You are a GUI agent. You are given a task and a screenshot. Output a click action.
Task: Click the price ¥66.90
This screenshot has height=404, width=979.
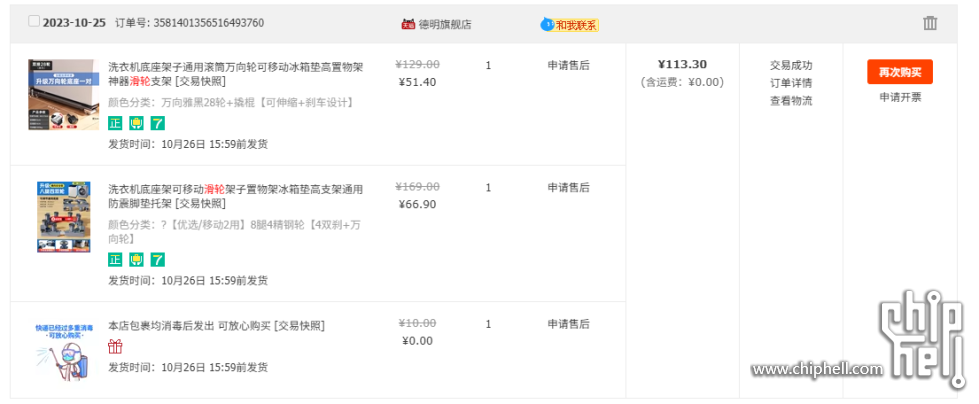(x=417, y=204)
